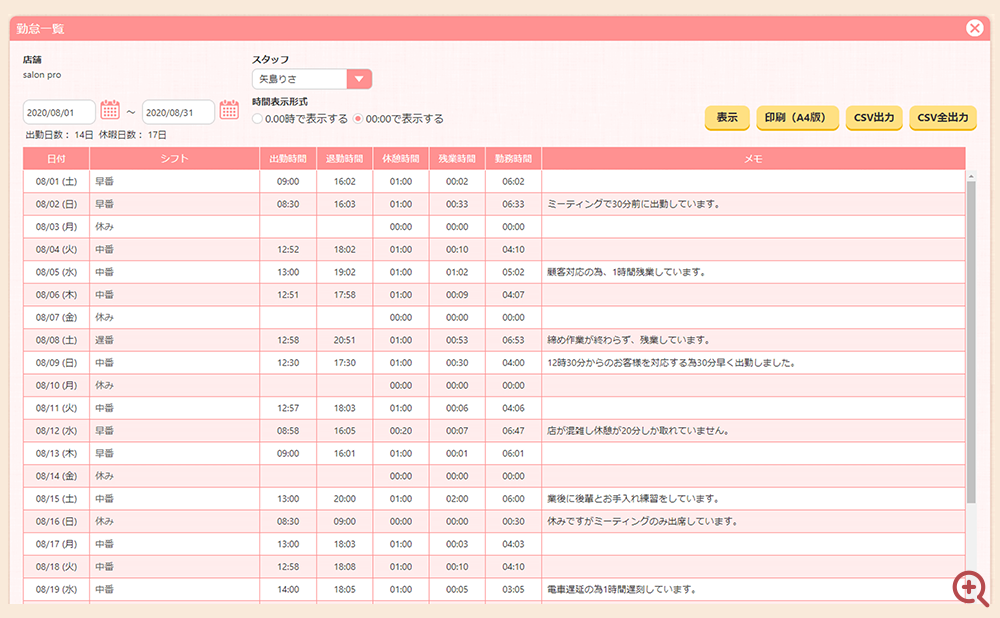Click the 日付 column header
The width and height of the screenshot is (1000, 618).
(56, 159)
